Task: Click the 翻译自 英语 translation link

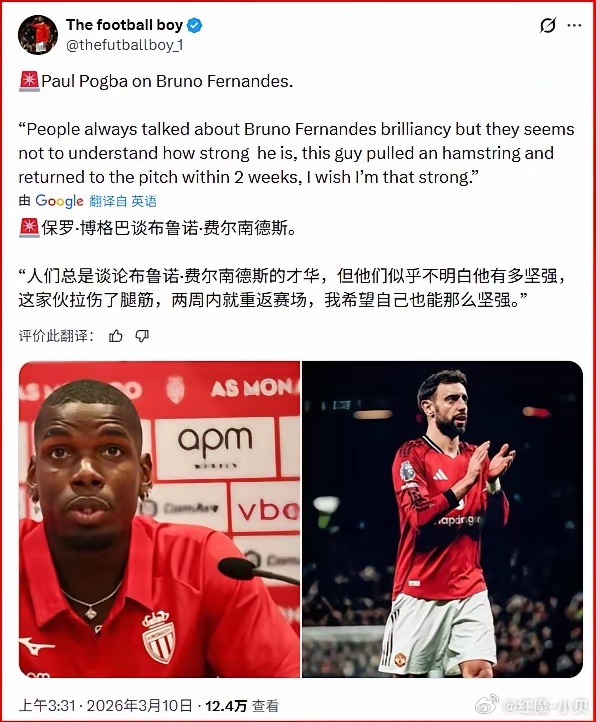Action: pos(123,201)
